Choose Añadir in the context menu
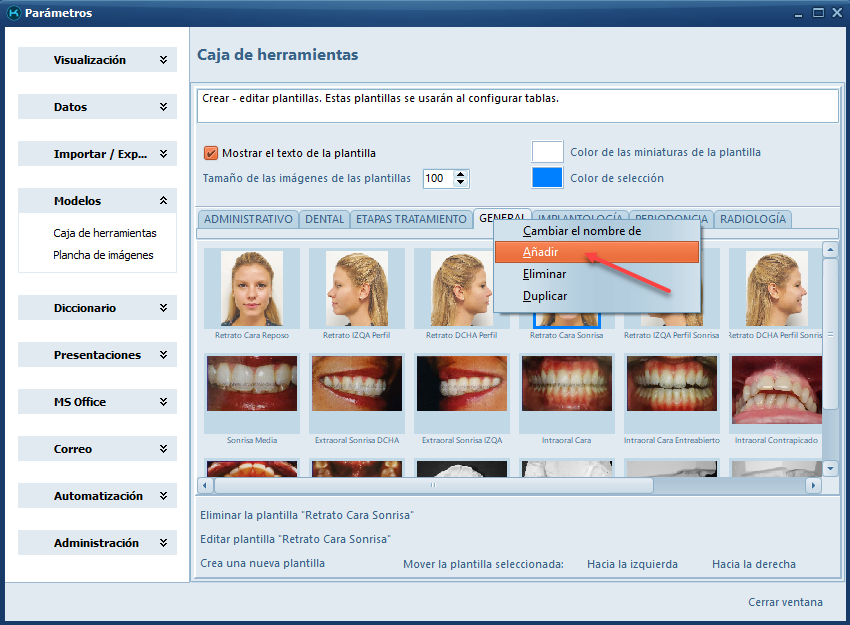 pyautogui.click(x=540, y=252)
